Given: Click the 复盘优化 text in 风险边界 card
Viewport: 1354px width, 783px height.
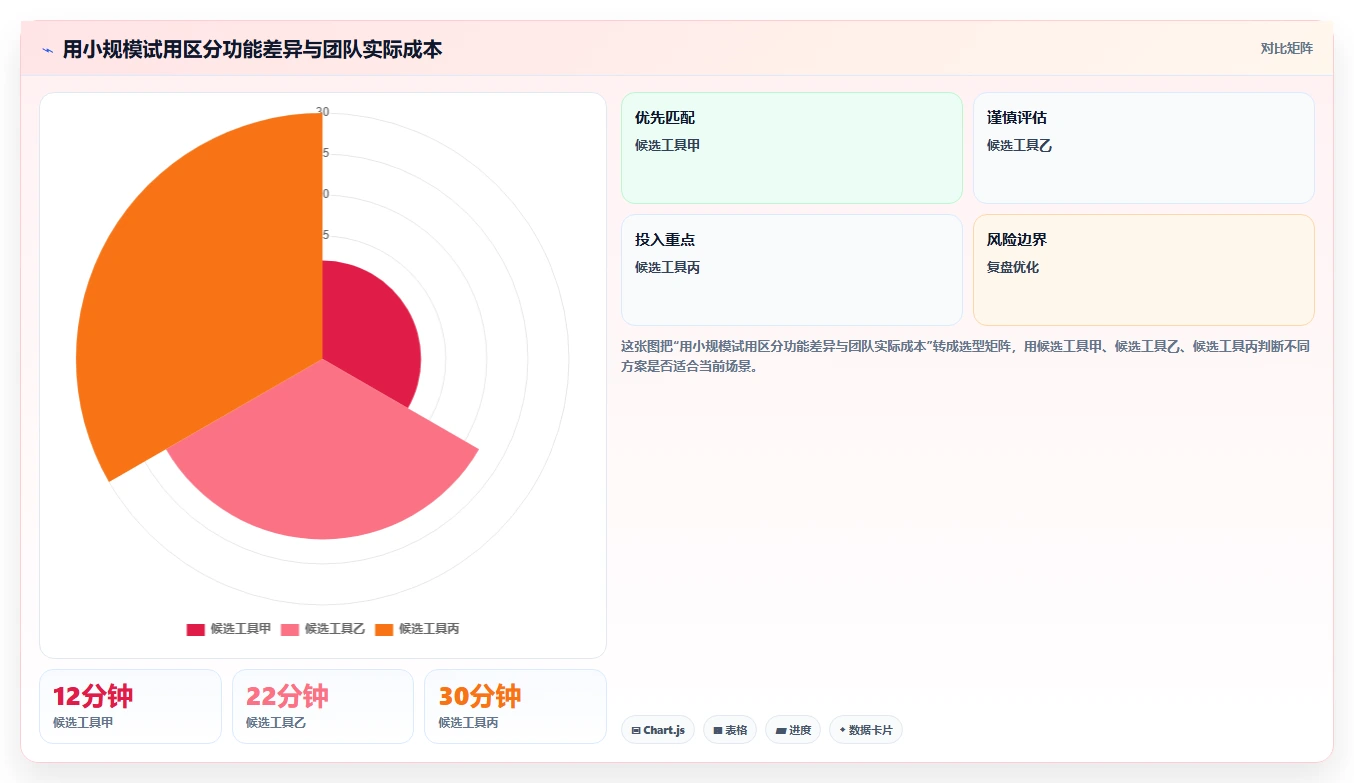Looking at the screenshot, I should click(1013, 267).
